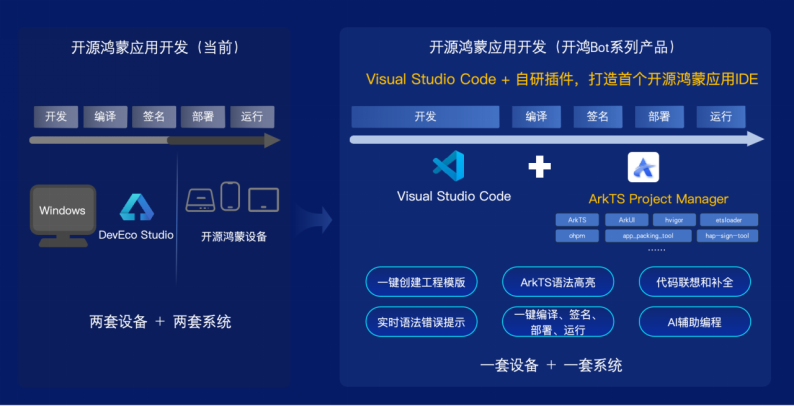794x406 pixels.
Task: Click the small ArkTS component tag
Action: click(x=577, y=220)
